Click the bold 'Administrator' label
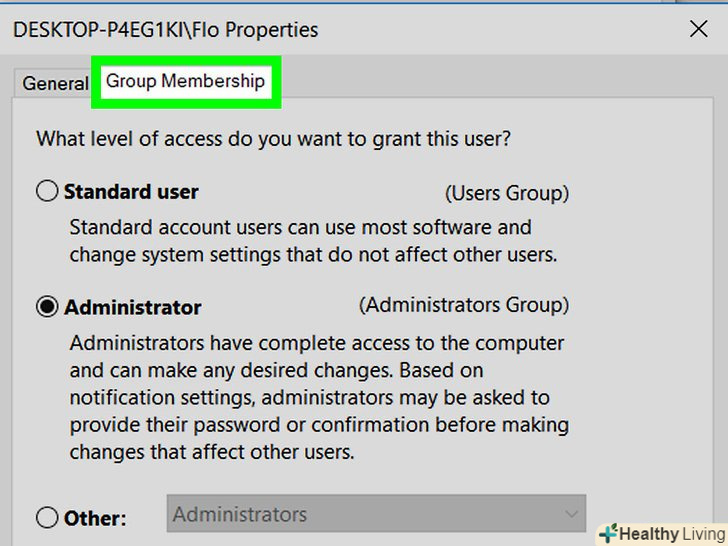The height and width of the screenshot is (546, 728). point(133,307)
